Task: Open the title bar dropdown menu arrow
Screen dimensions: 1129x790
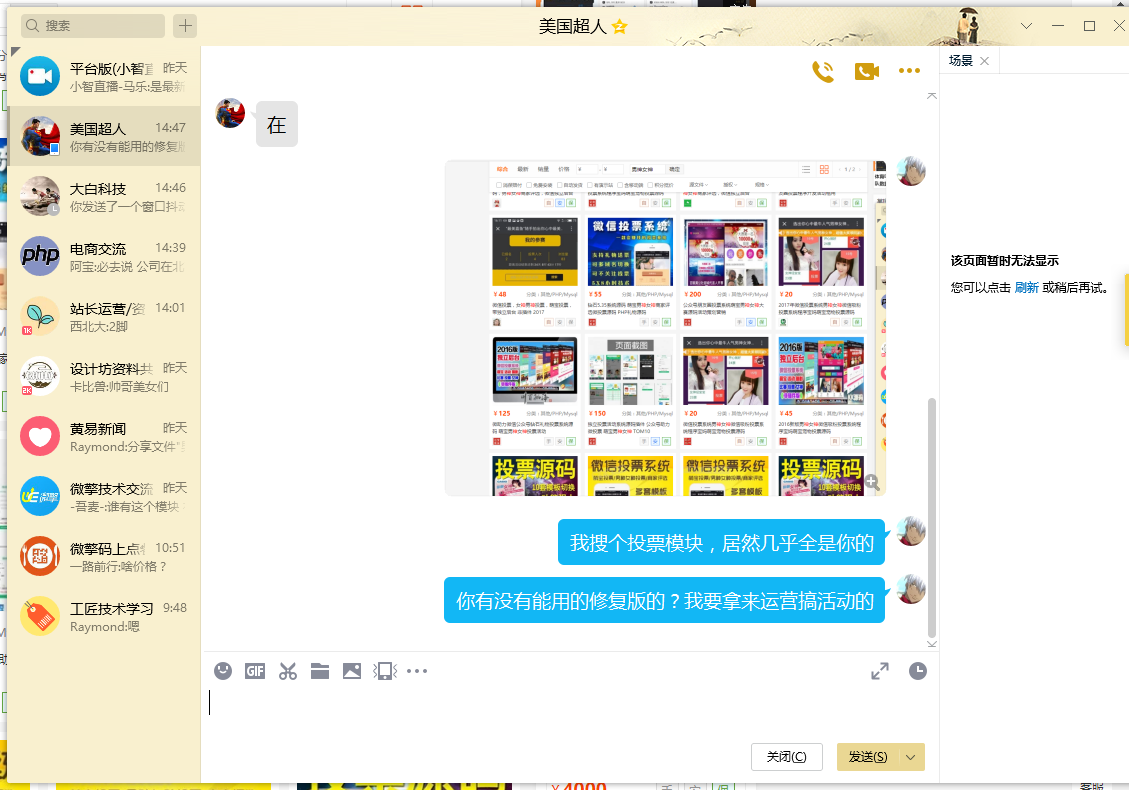Action: coord(1027,26)
